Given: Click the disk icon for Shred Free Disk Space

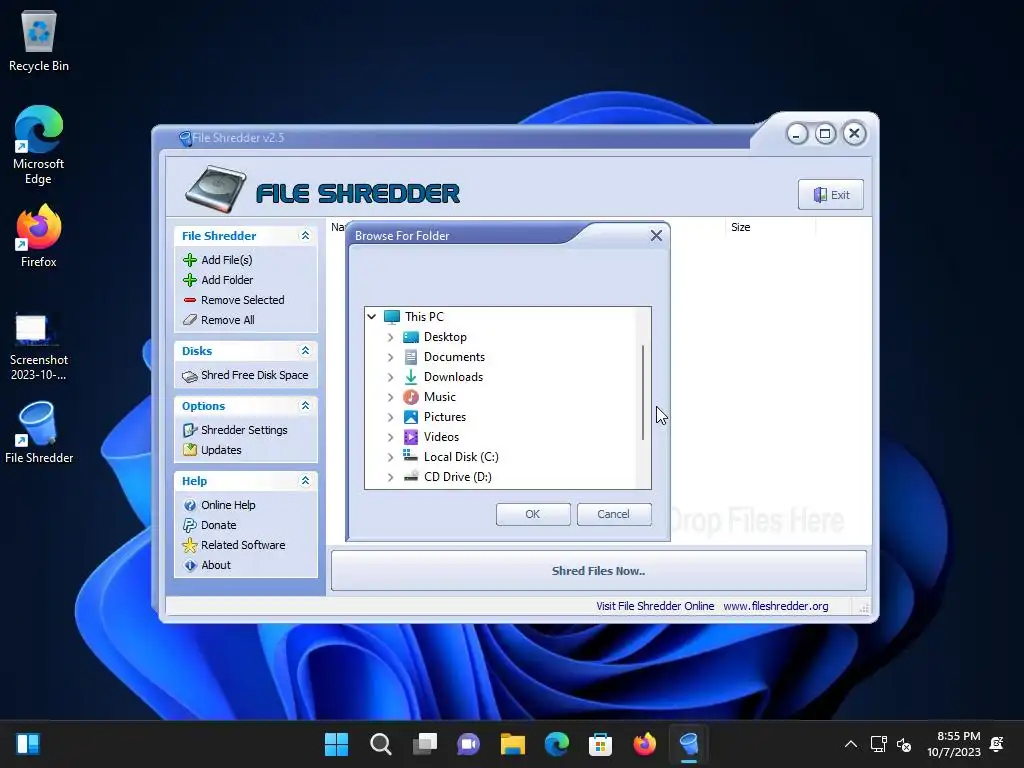Looking at the screenshot, I should [x=190, y=376].
